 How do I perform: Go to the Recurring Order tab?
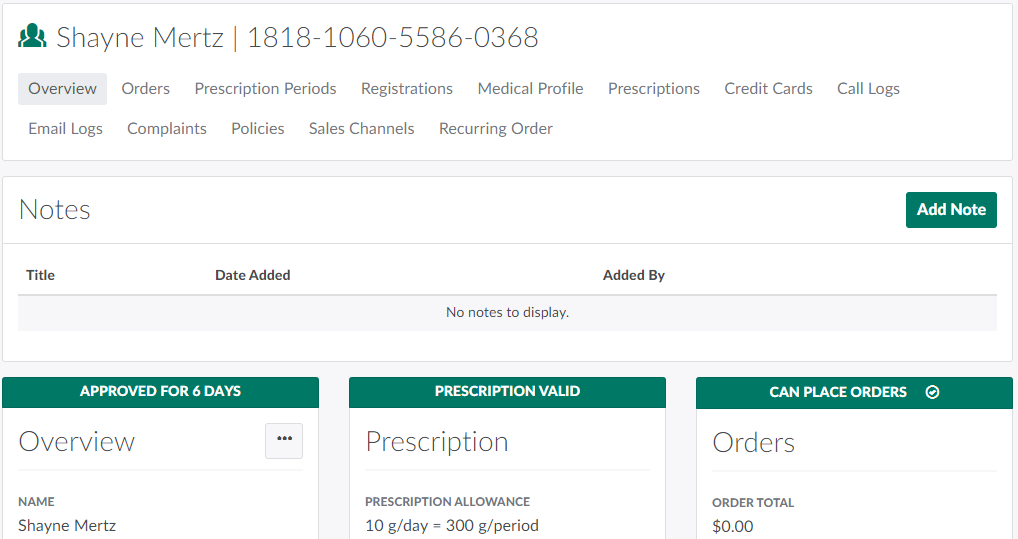(496, 129)
